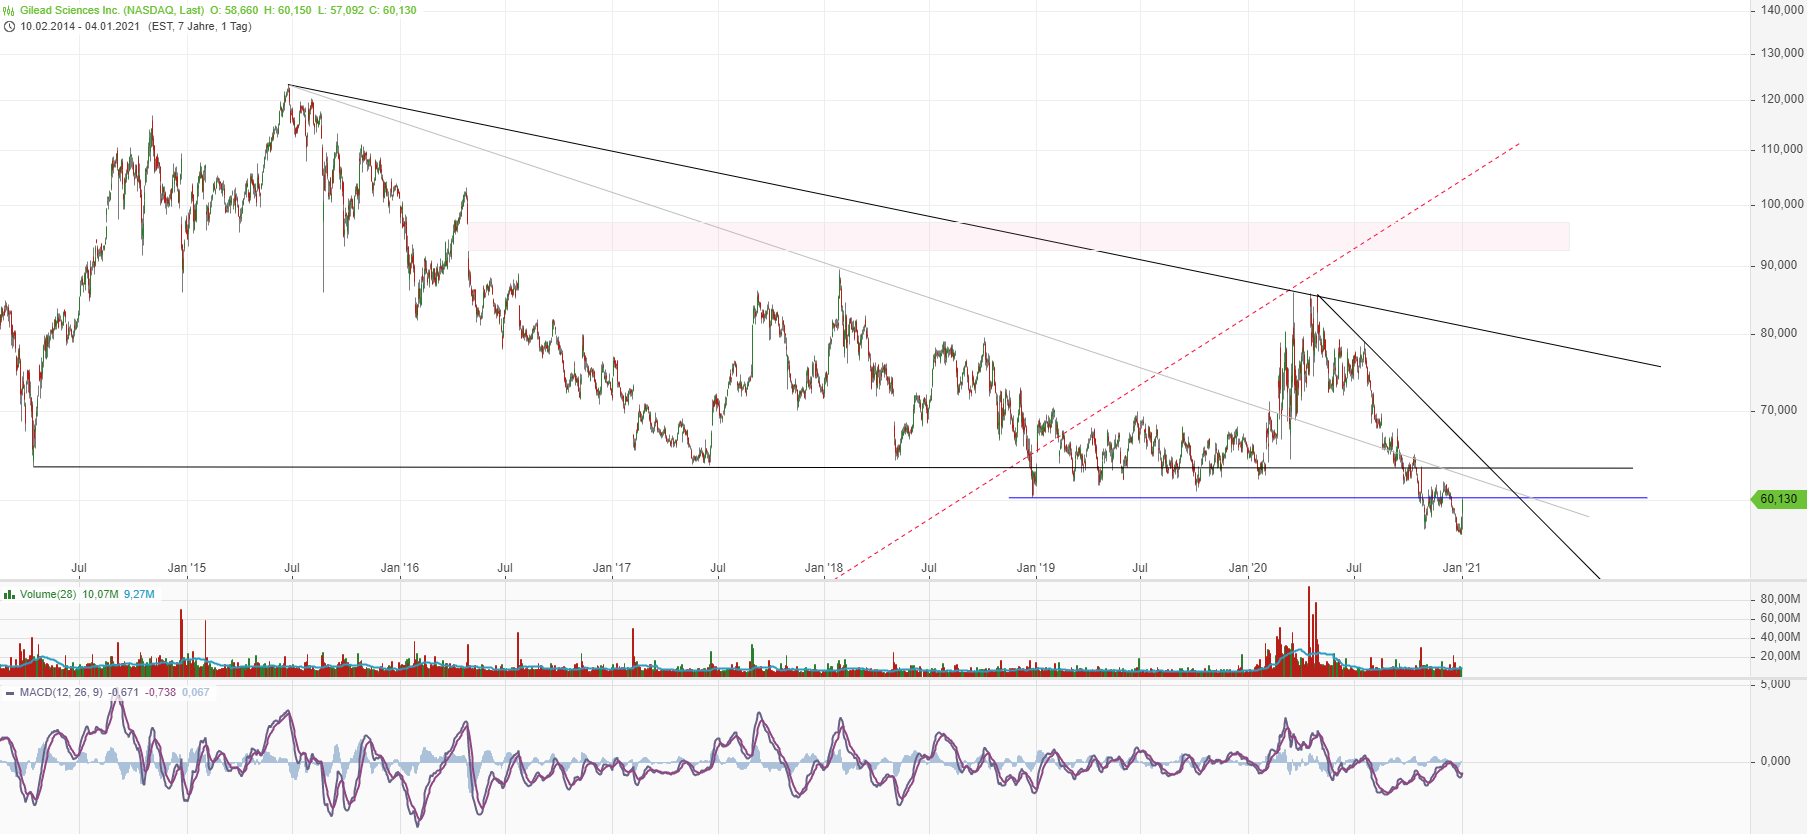Click the 10.02.2014 - 04.01.2021 date range

click(x=80, y=27)
